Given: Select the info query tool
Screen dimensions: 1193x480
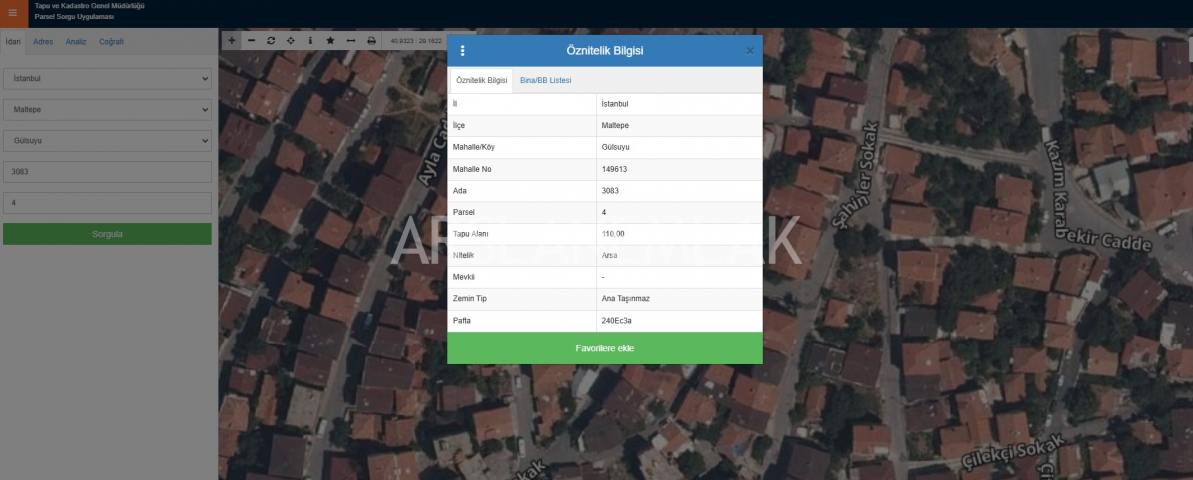Looking at the screenshot, I should click(310, 41).
